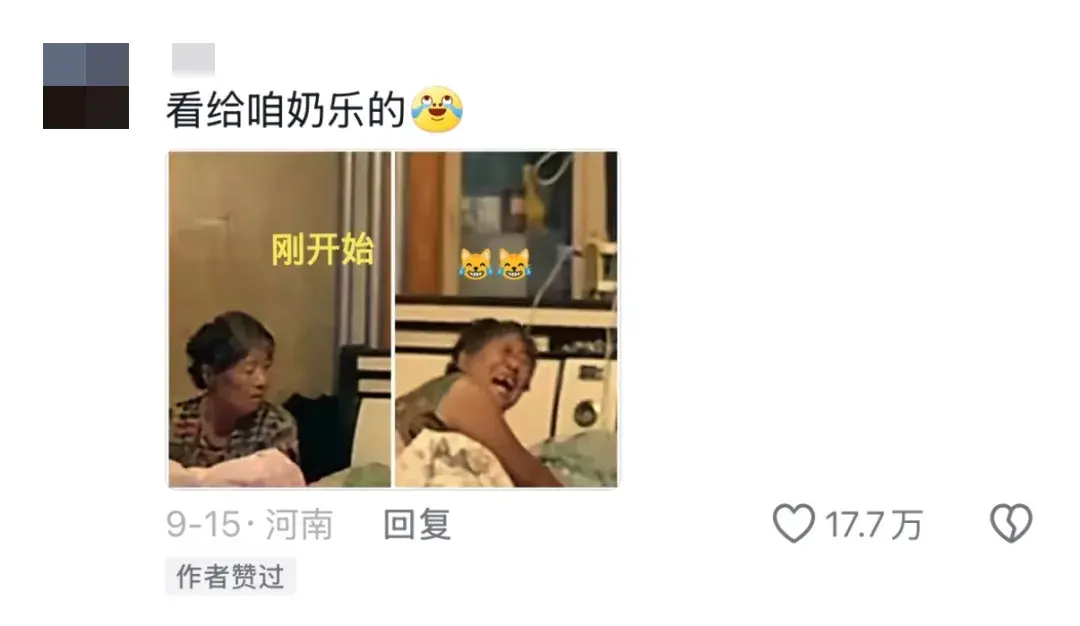
Task: Click the round dial on the appliance
Action: point(585,413)
